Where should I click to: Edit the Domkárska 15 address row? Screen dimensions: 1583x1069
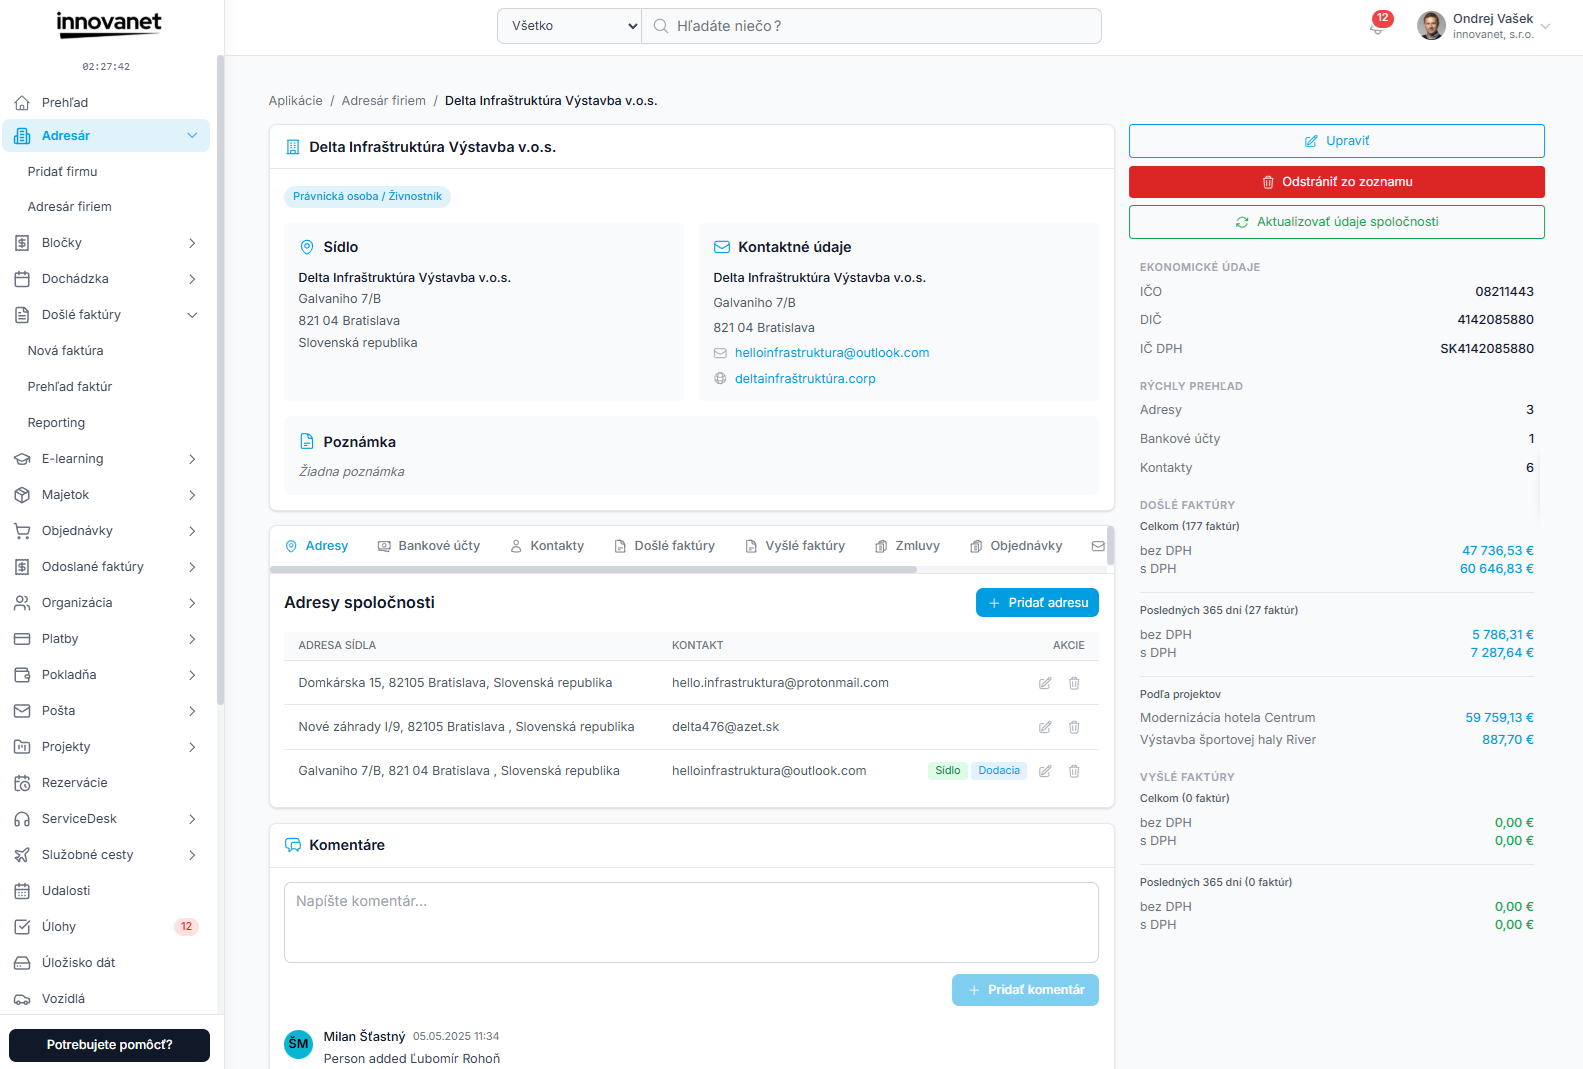[1045, 683]
